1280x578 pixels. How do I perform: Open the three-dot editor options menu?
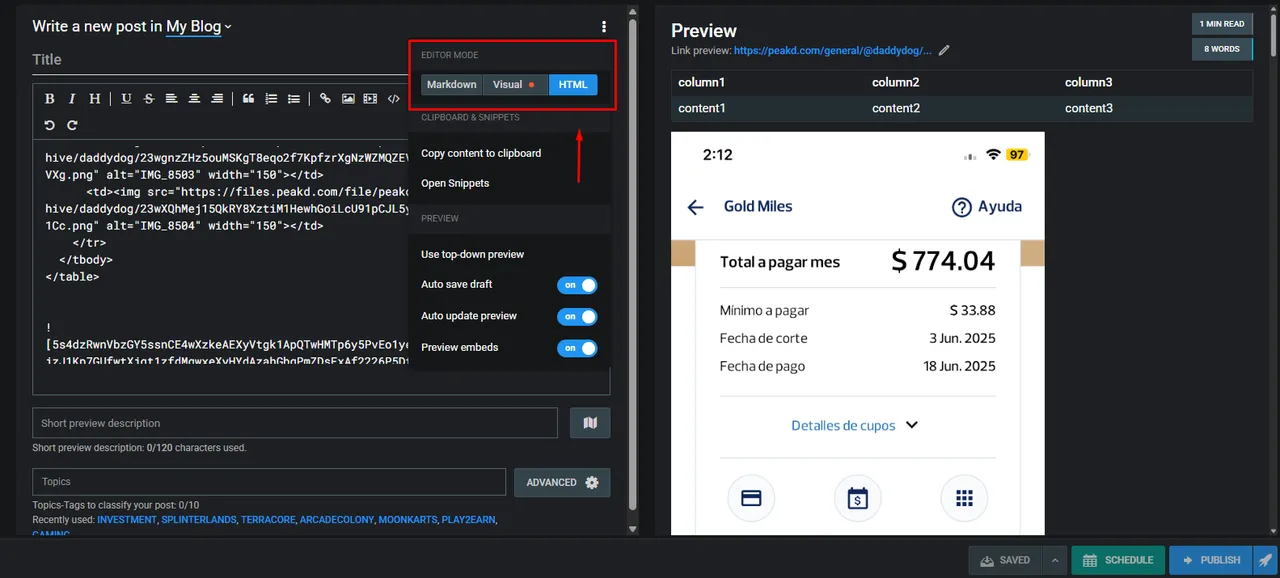604,27
